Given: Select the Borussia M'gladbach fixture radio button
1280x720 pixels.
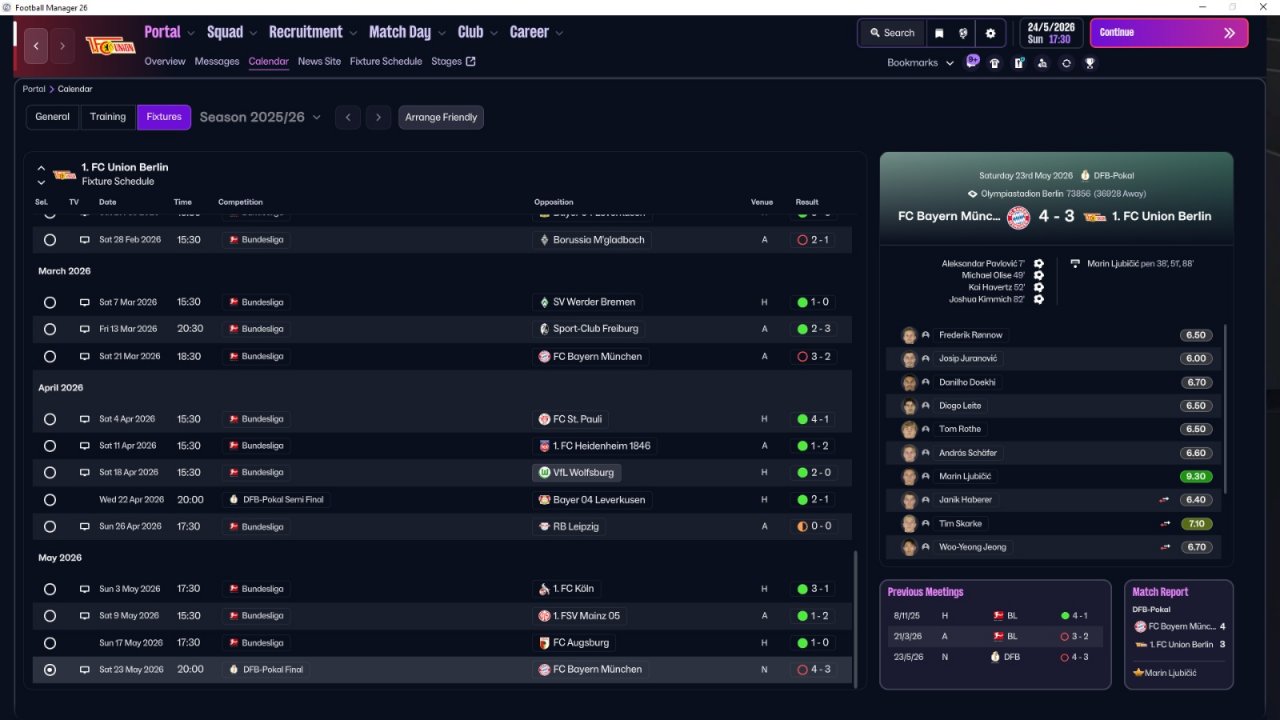Looking at the screenshot, I should (50, 240).
